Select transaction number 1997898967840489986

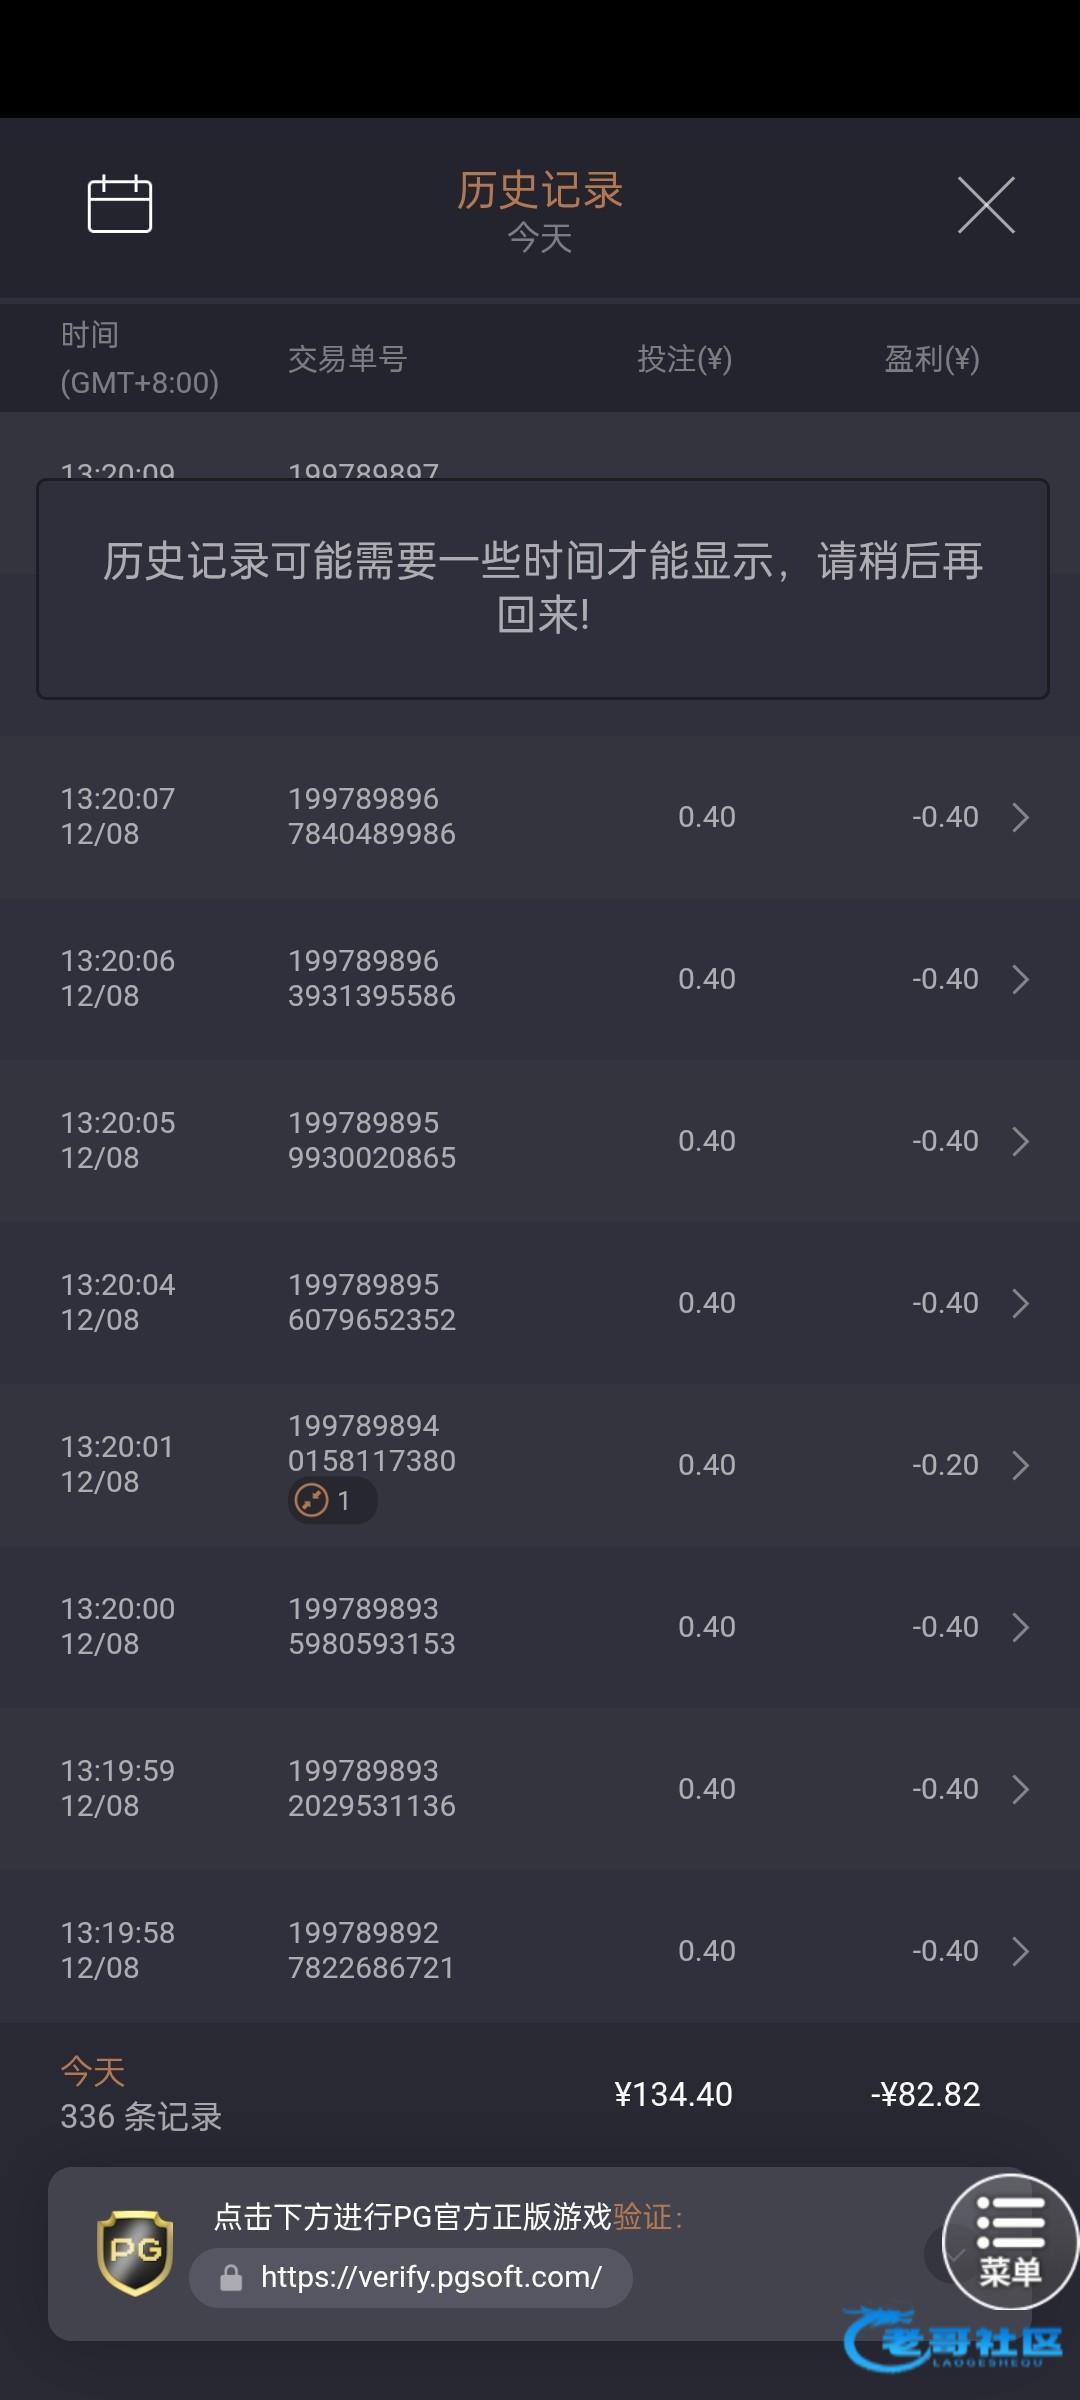click(371, 816)
